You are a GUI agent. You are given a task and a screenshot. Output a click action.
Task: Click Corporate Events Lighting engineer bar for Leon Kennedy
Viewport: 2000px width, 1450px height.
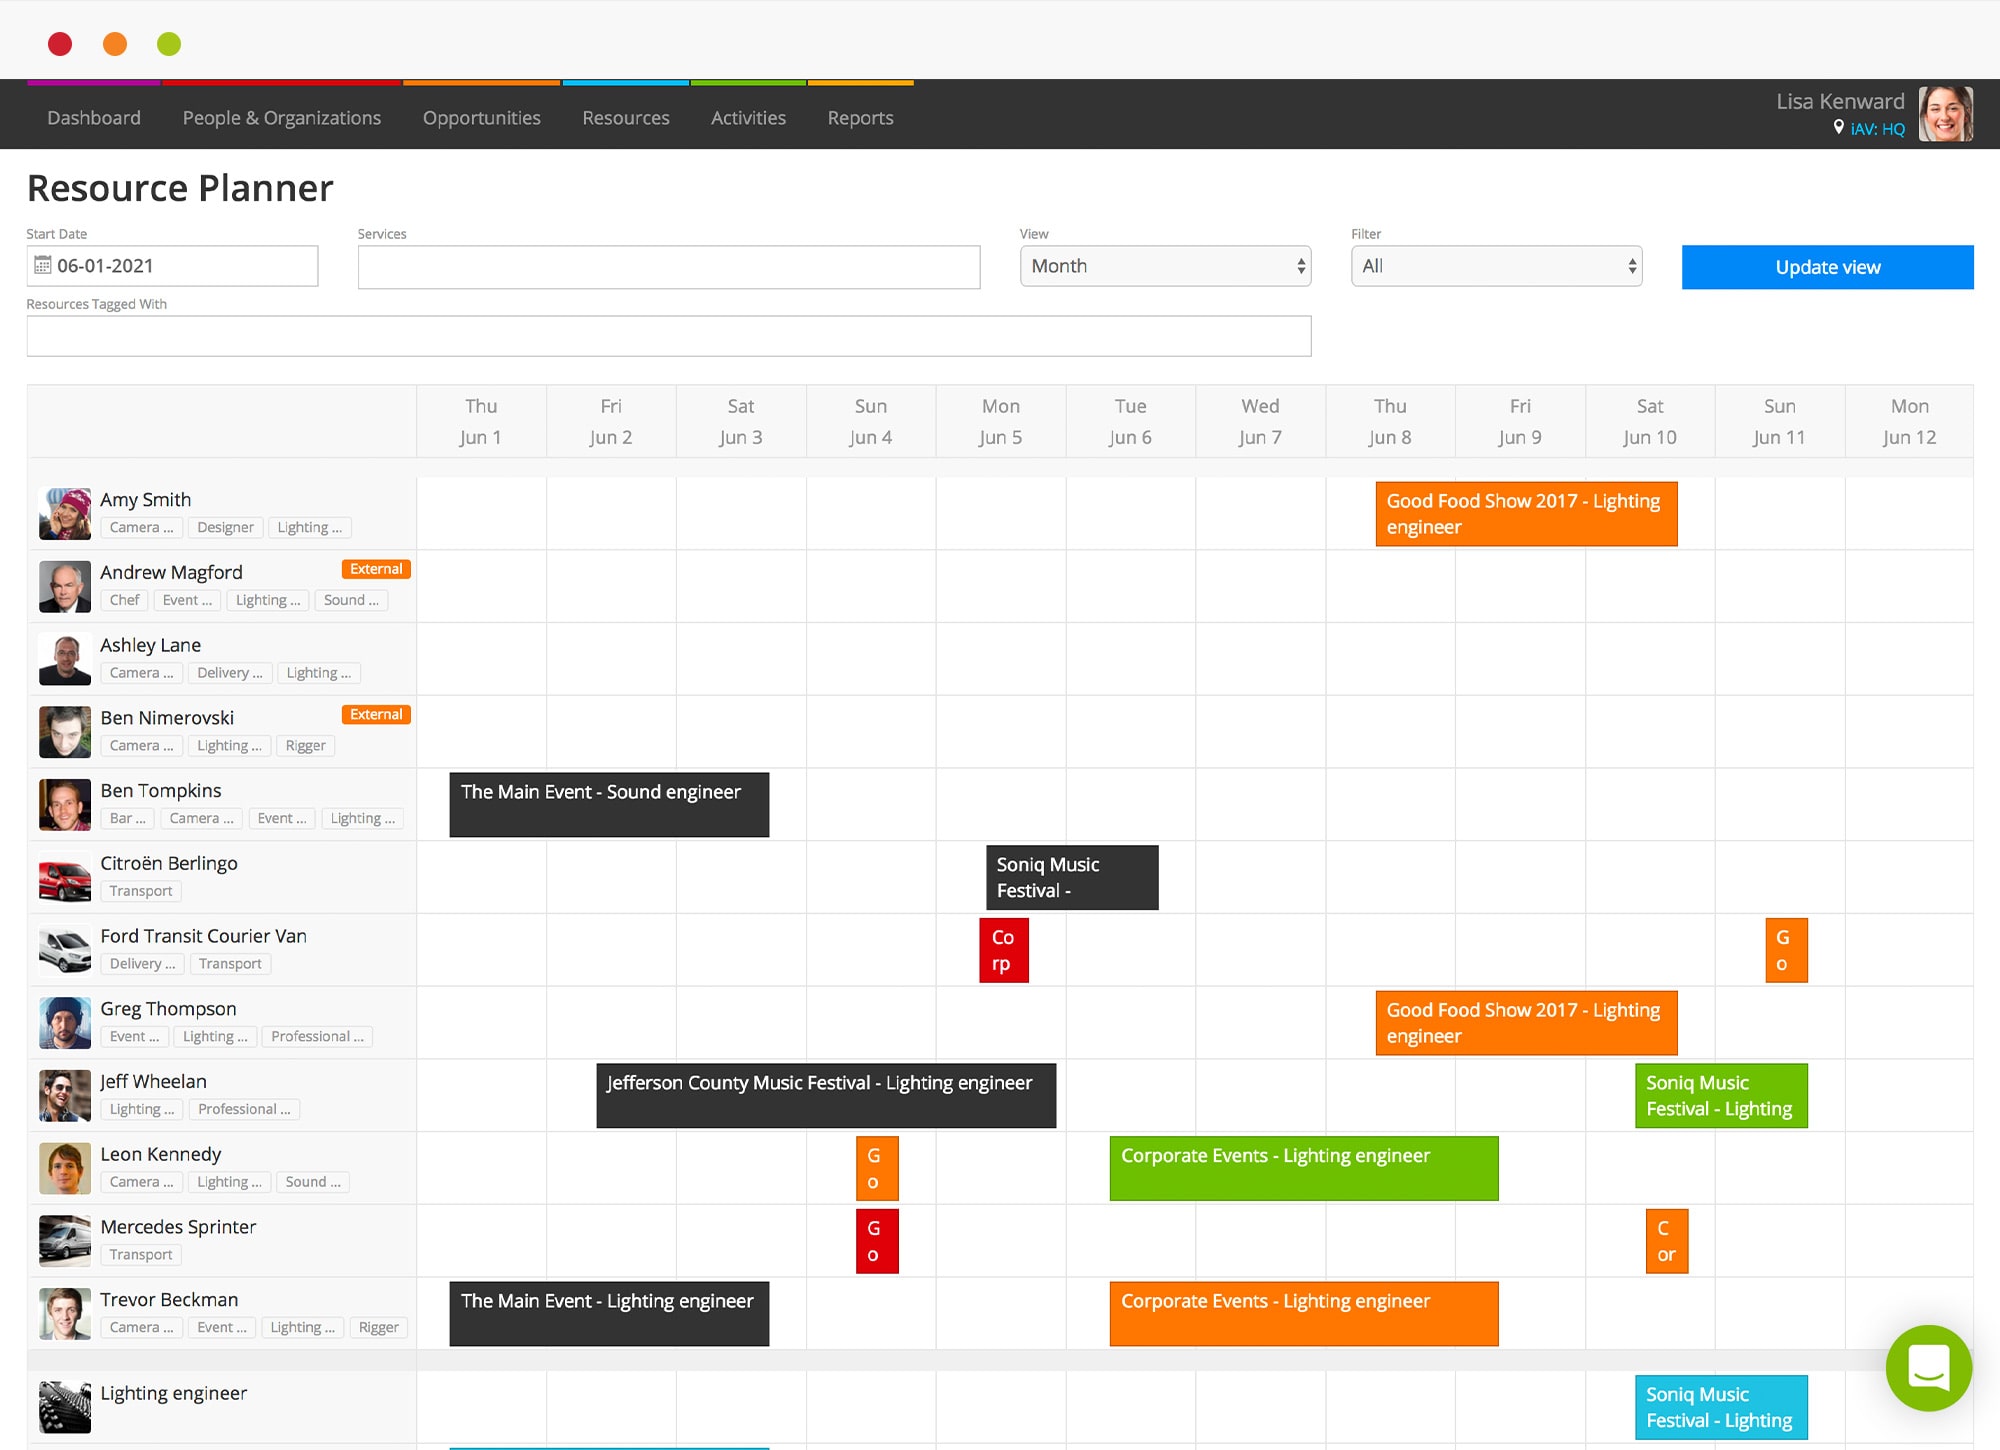(x=1303, y=1169)
